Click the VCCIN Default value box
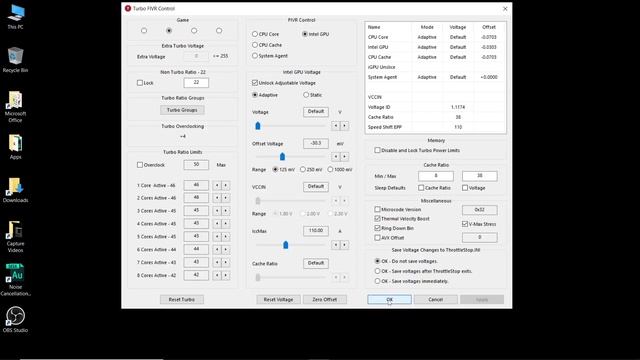640x360 pixels. click(316, 187)
